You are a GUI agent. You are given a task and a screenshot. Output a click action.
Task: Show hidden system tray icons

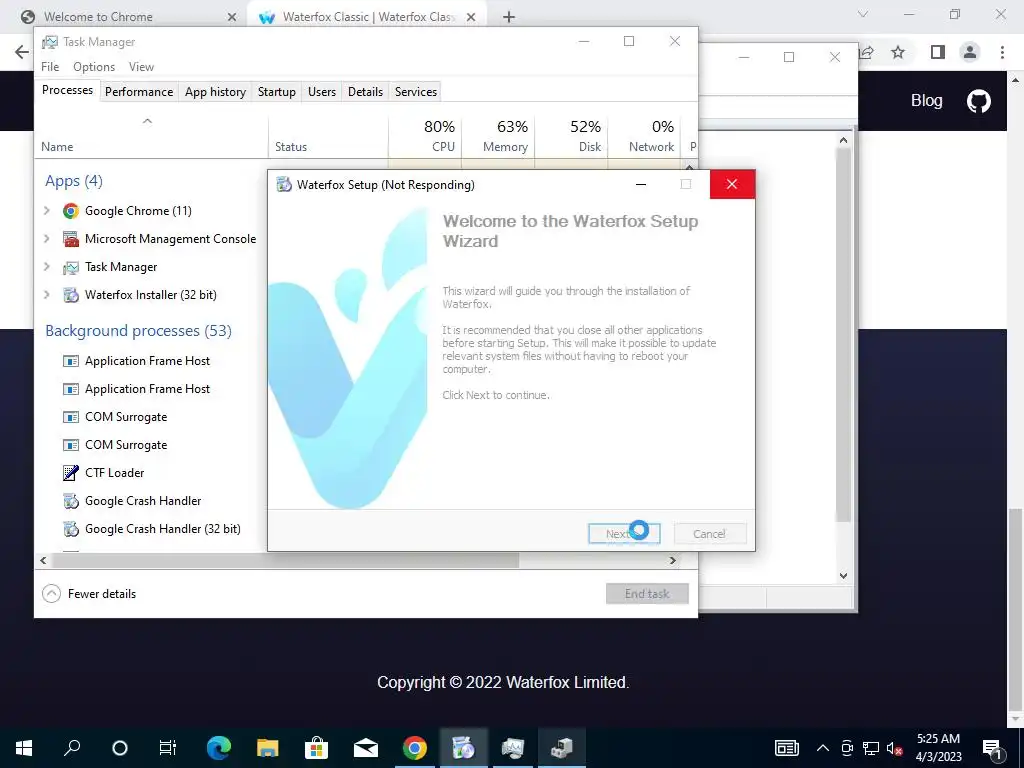point(823,748)
